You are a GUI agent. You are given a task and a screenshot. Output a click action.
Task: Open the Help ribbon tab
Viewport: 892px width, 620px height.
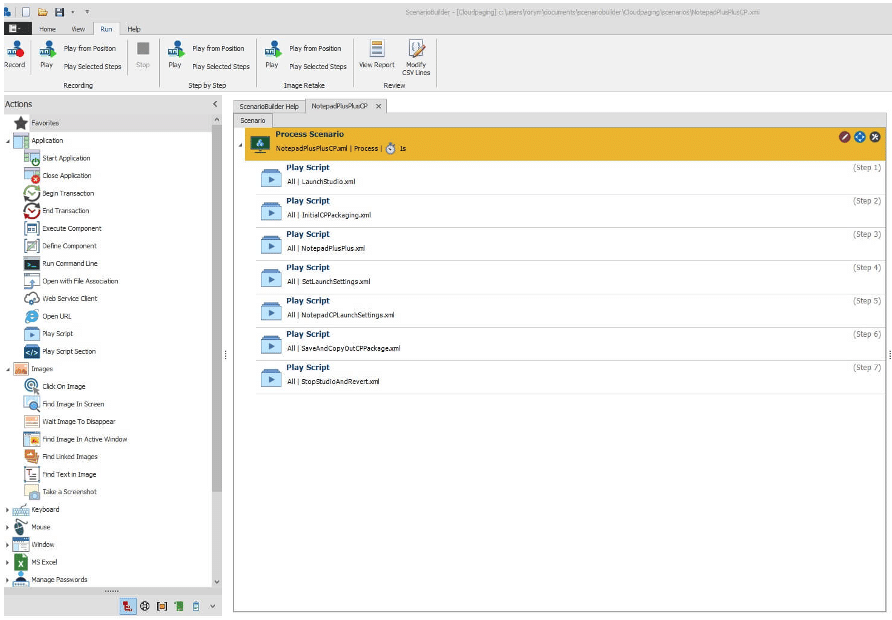134,29
